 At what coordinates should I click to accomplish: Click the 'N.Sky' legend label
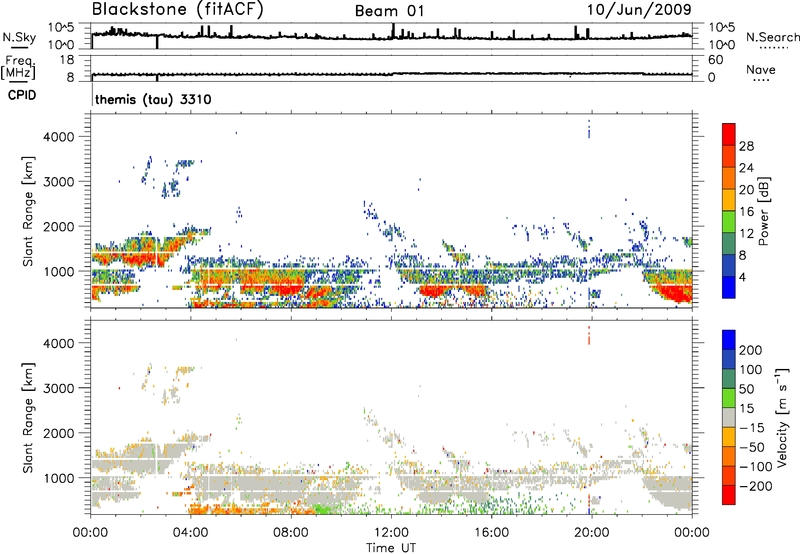coord(19,37)
